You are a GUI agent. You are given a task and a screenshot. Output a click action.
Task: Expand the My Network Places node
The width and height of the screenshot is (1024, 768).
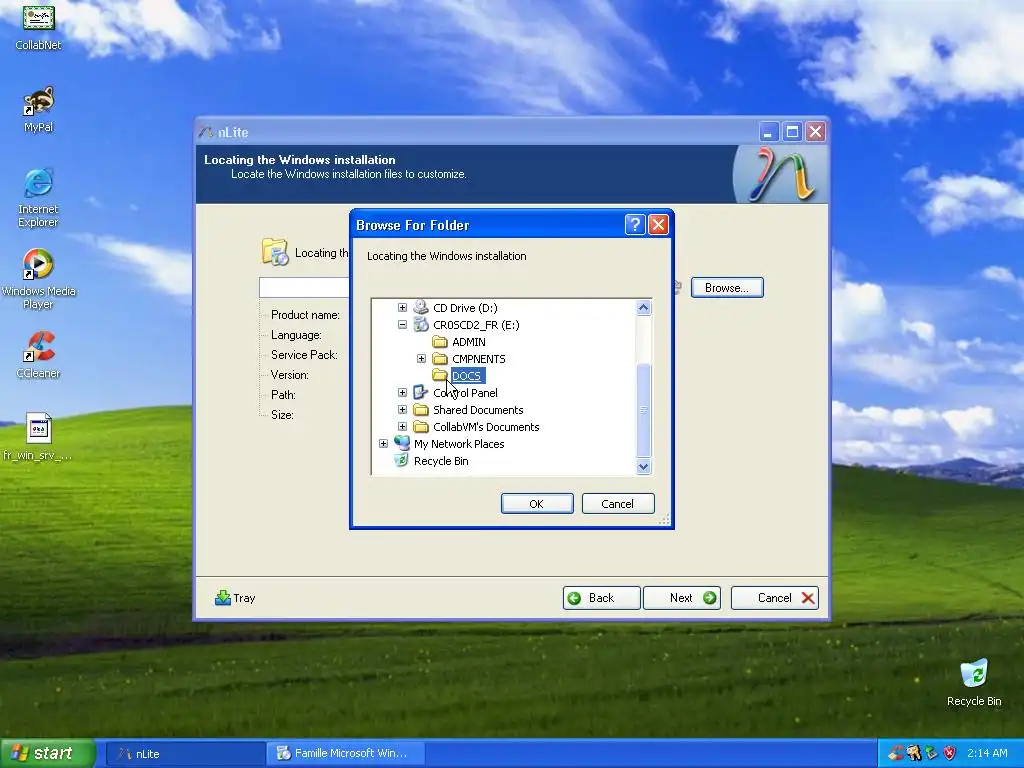coord(383,443)
